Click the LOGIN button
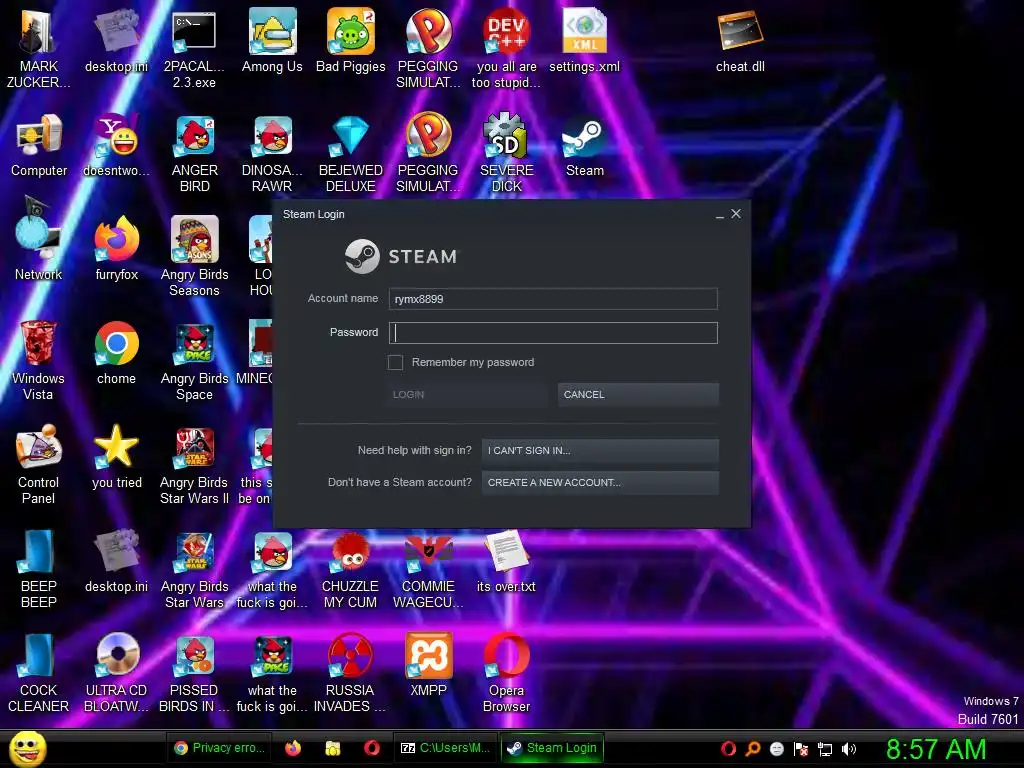 pos(466,394)
